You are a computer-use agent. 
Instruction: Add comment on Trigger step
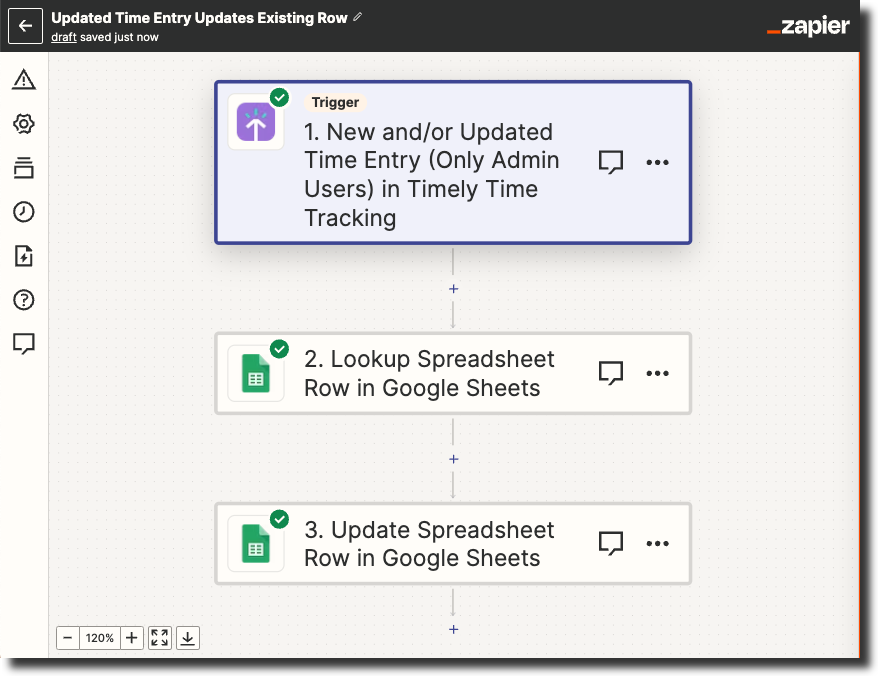(610, 162)
